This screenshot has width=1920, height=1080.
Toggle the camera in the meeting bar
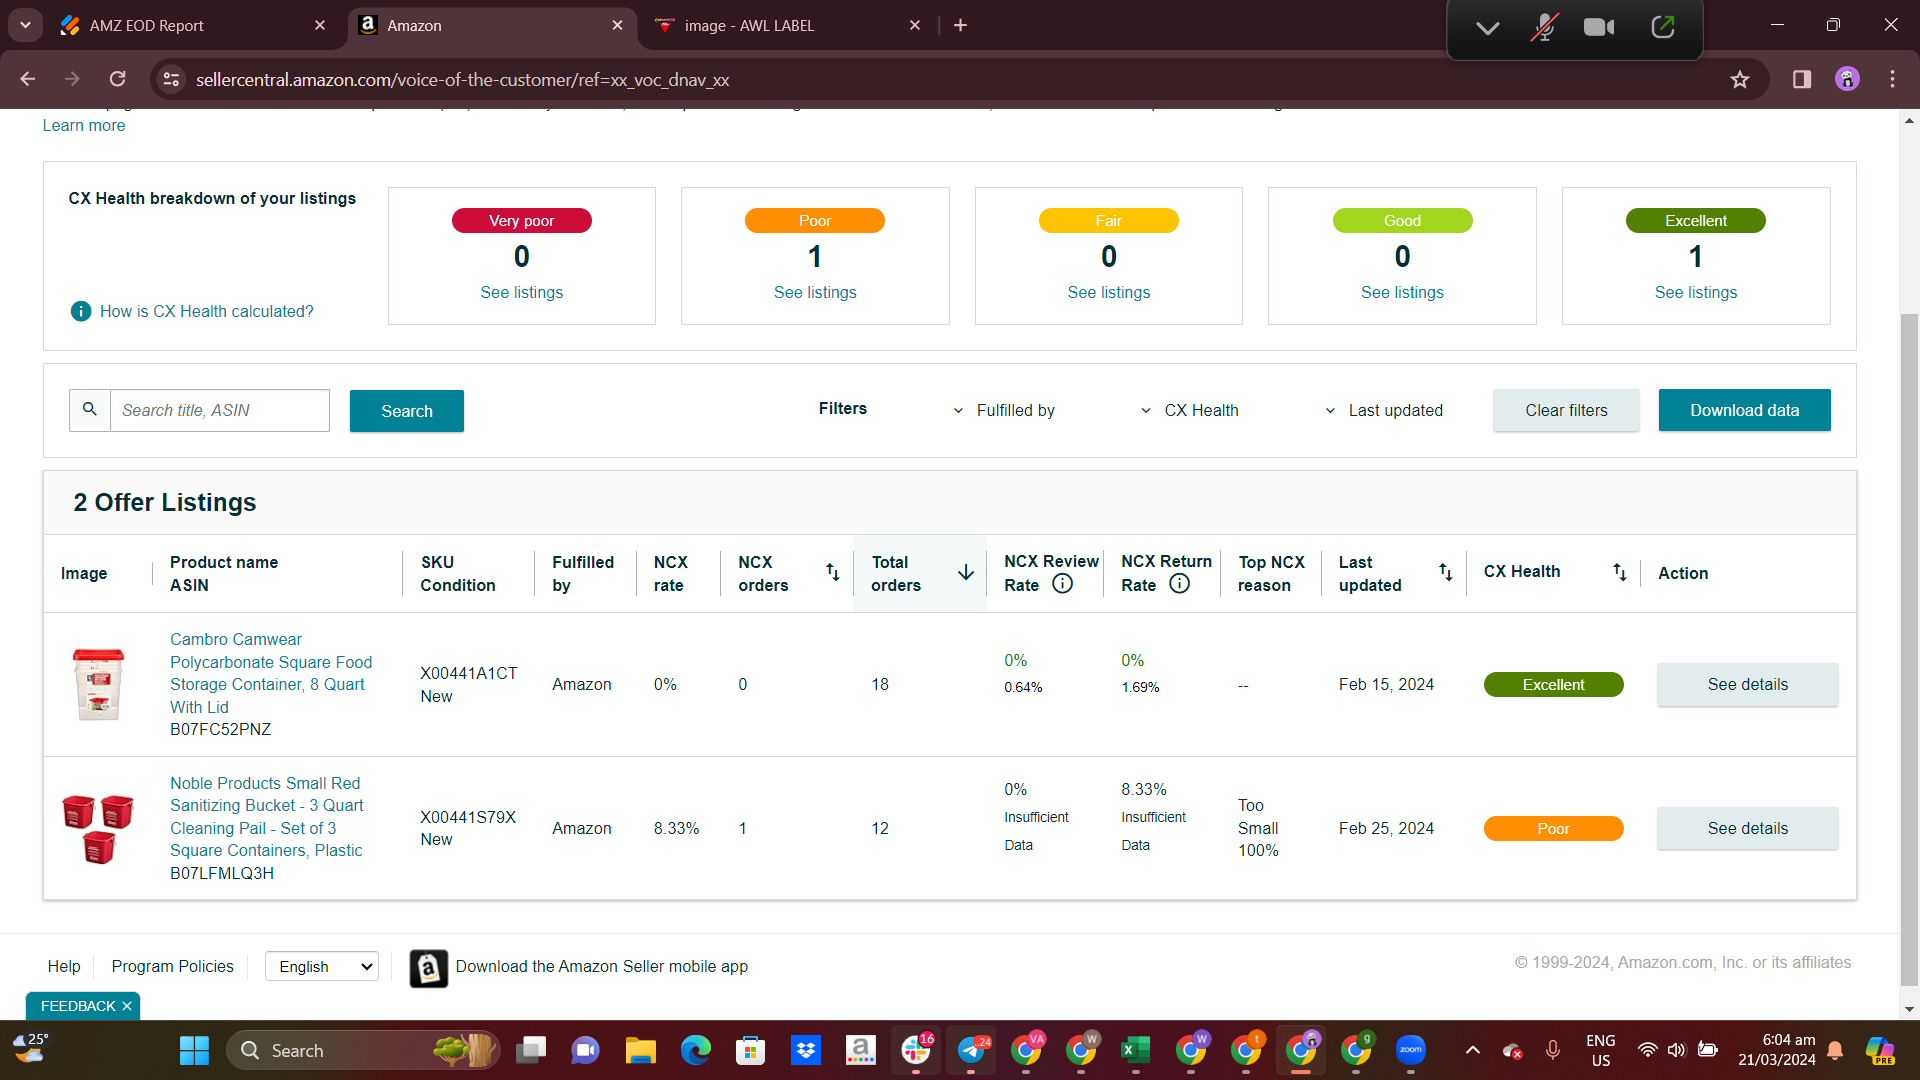[x=1599, y=27]
